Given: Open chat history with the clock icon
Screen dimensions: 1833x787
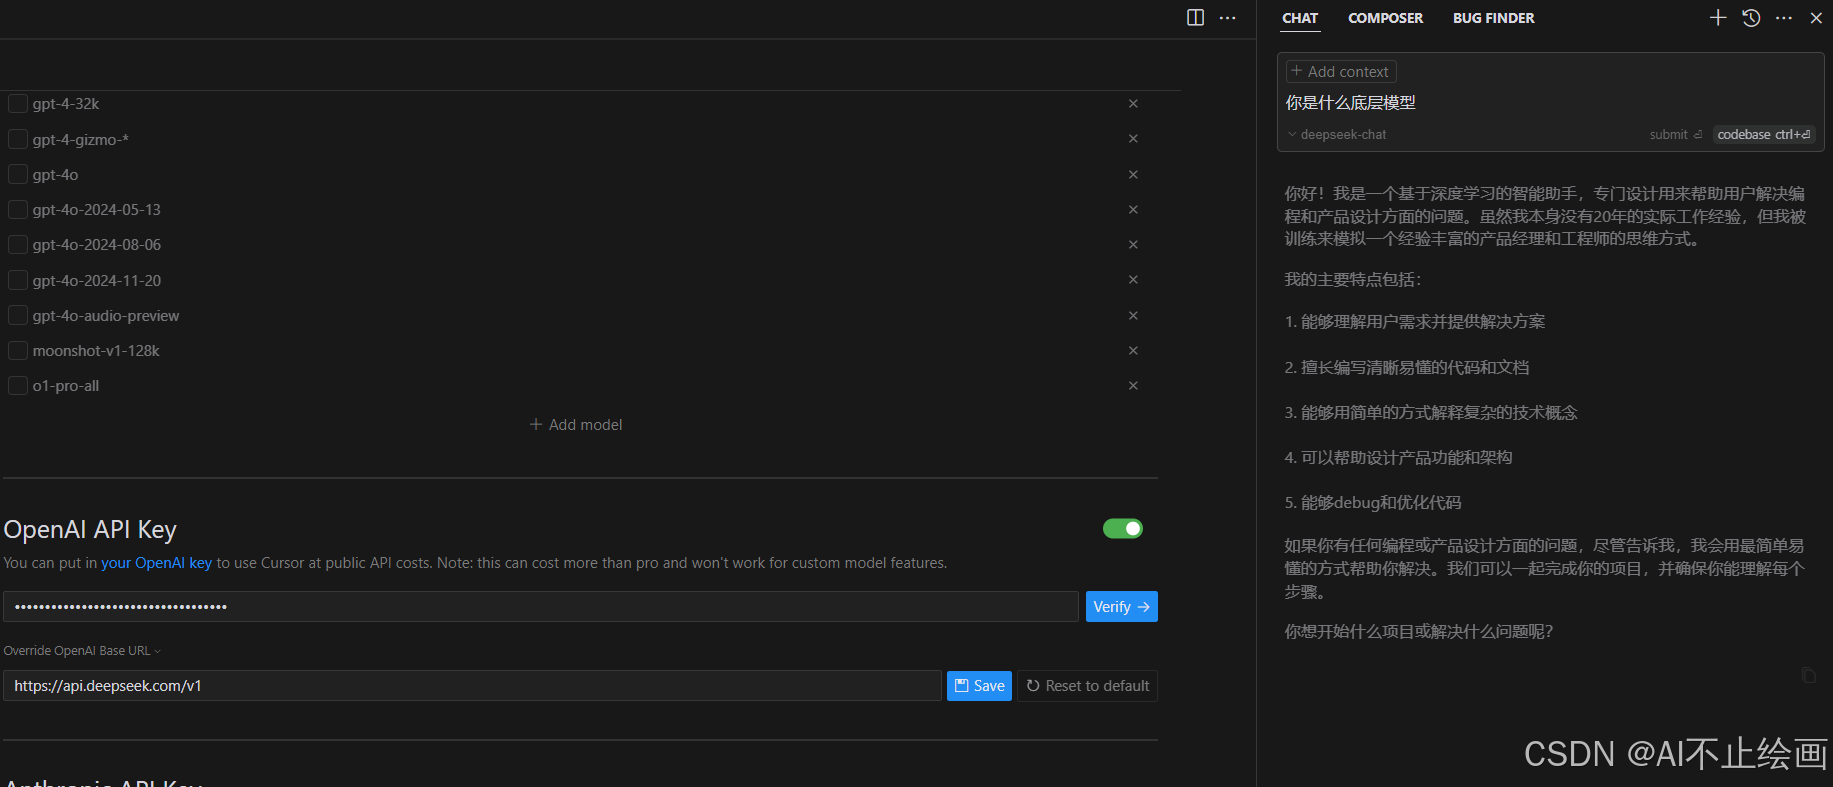Looking at the screenshot, I should (1751, 18).
